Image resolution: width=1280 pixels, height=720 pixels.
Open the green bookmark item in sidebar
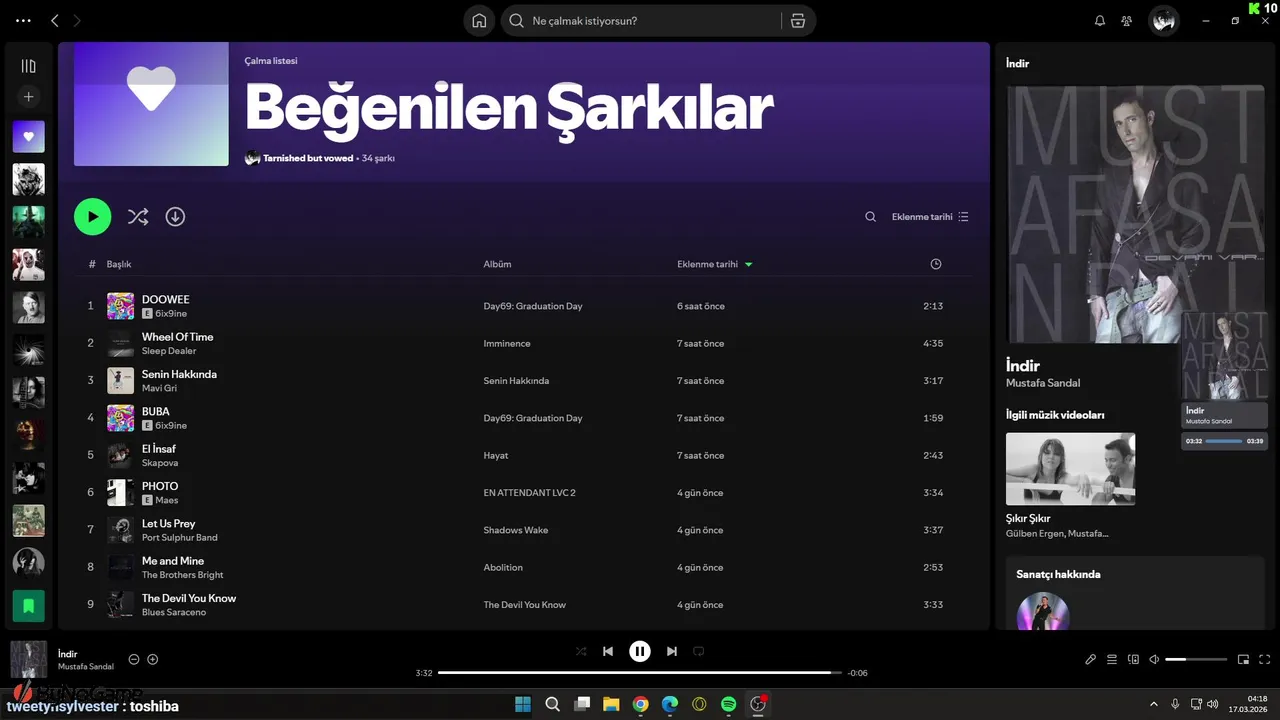tap(28, 605)
